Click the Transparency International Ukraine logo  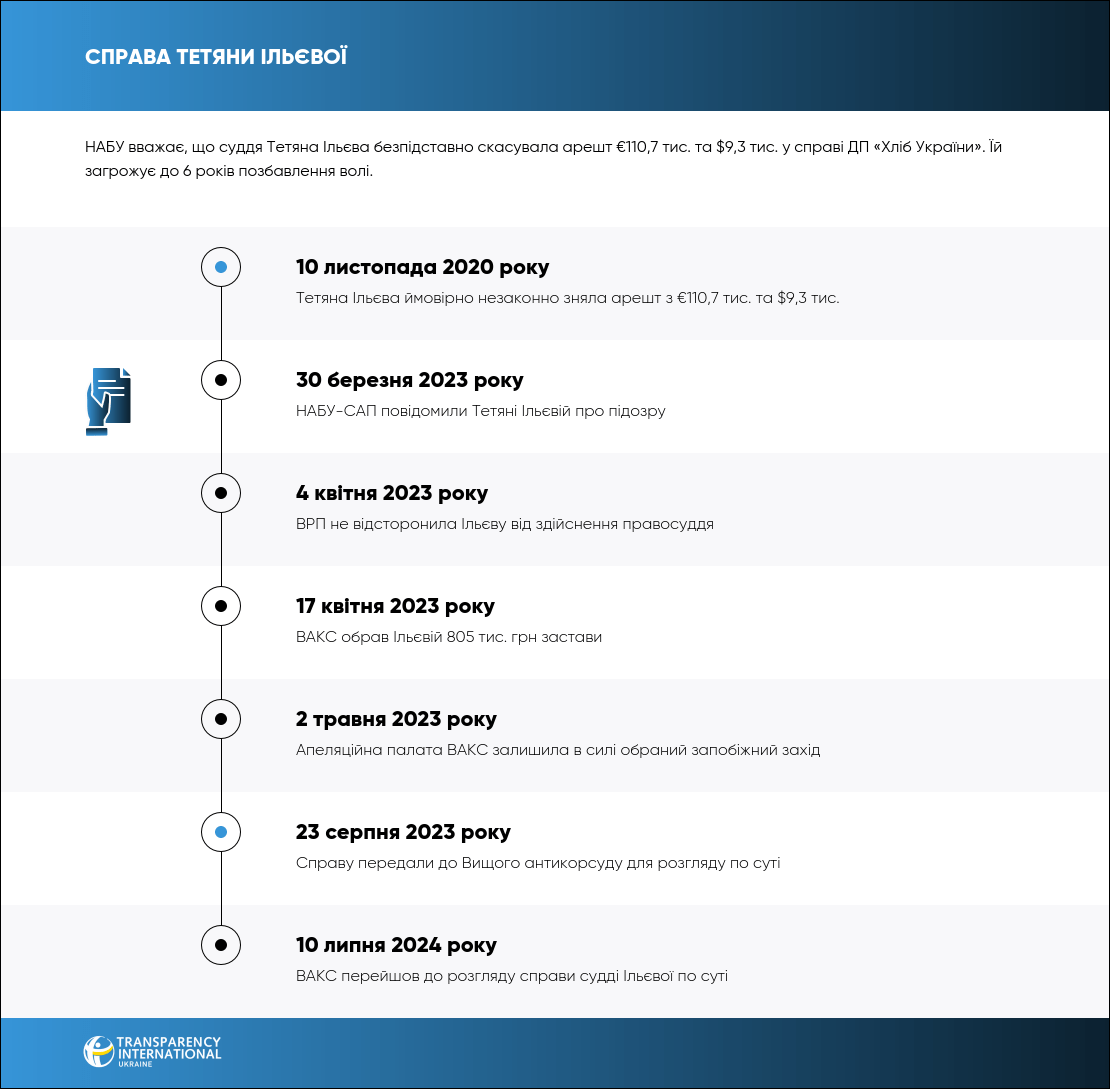tap(152, 1051)
